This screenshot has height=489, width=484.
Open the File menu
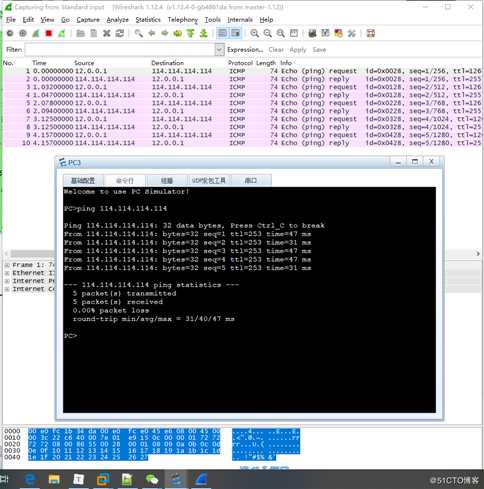click(x=11, y=20)
